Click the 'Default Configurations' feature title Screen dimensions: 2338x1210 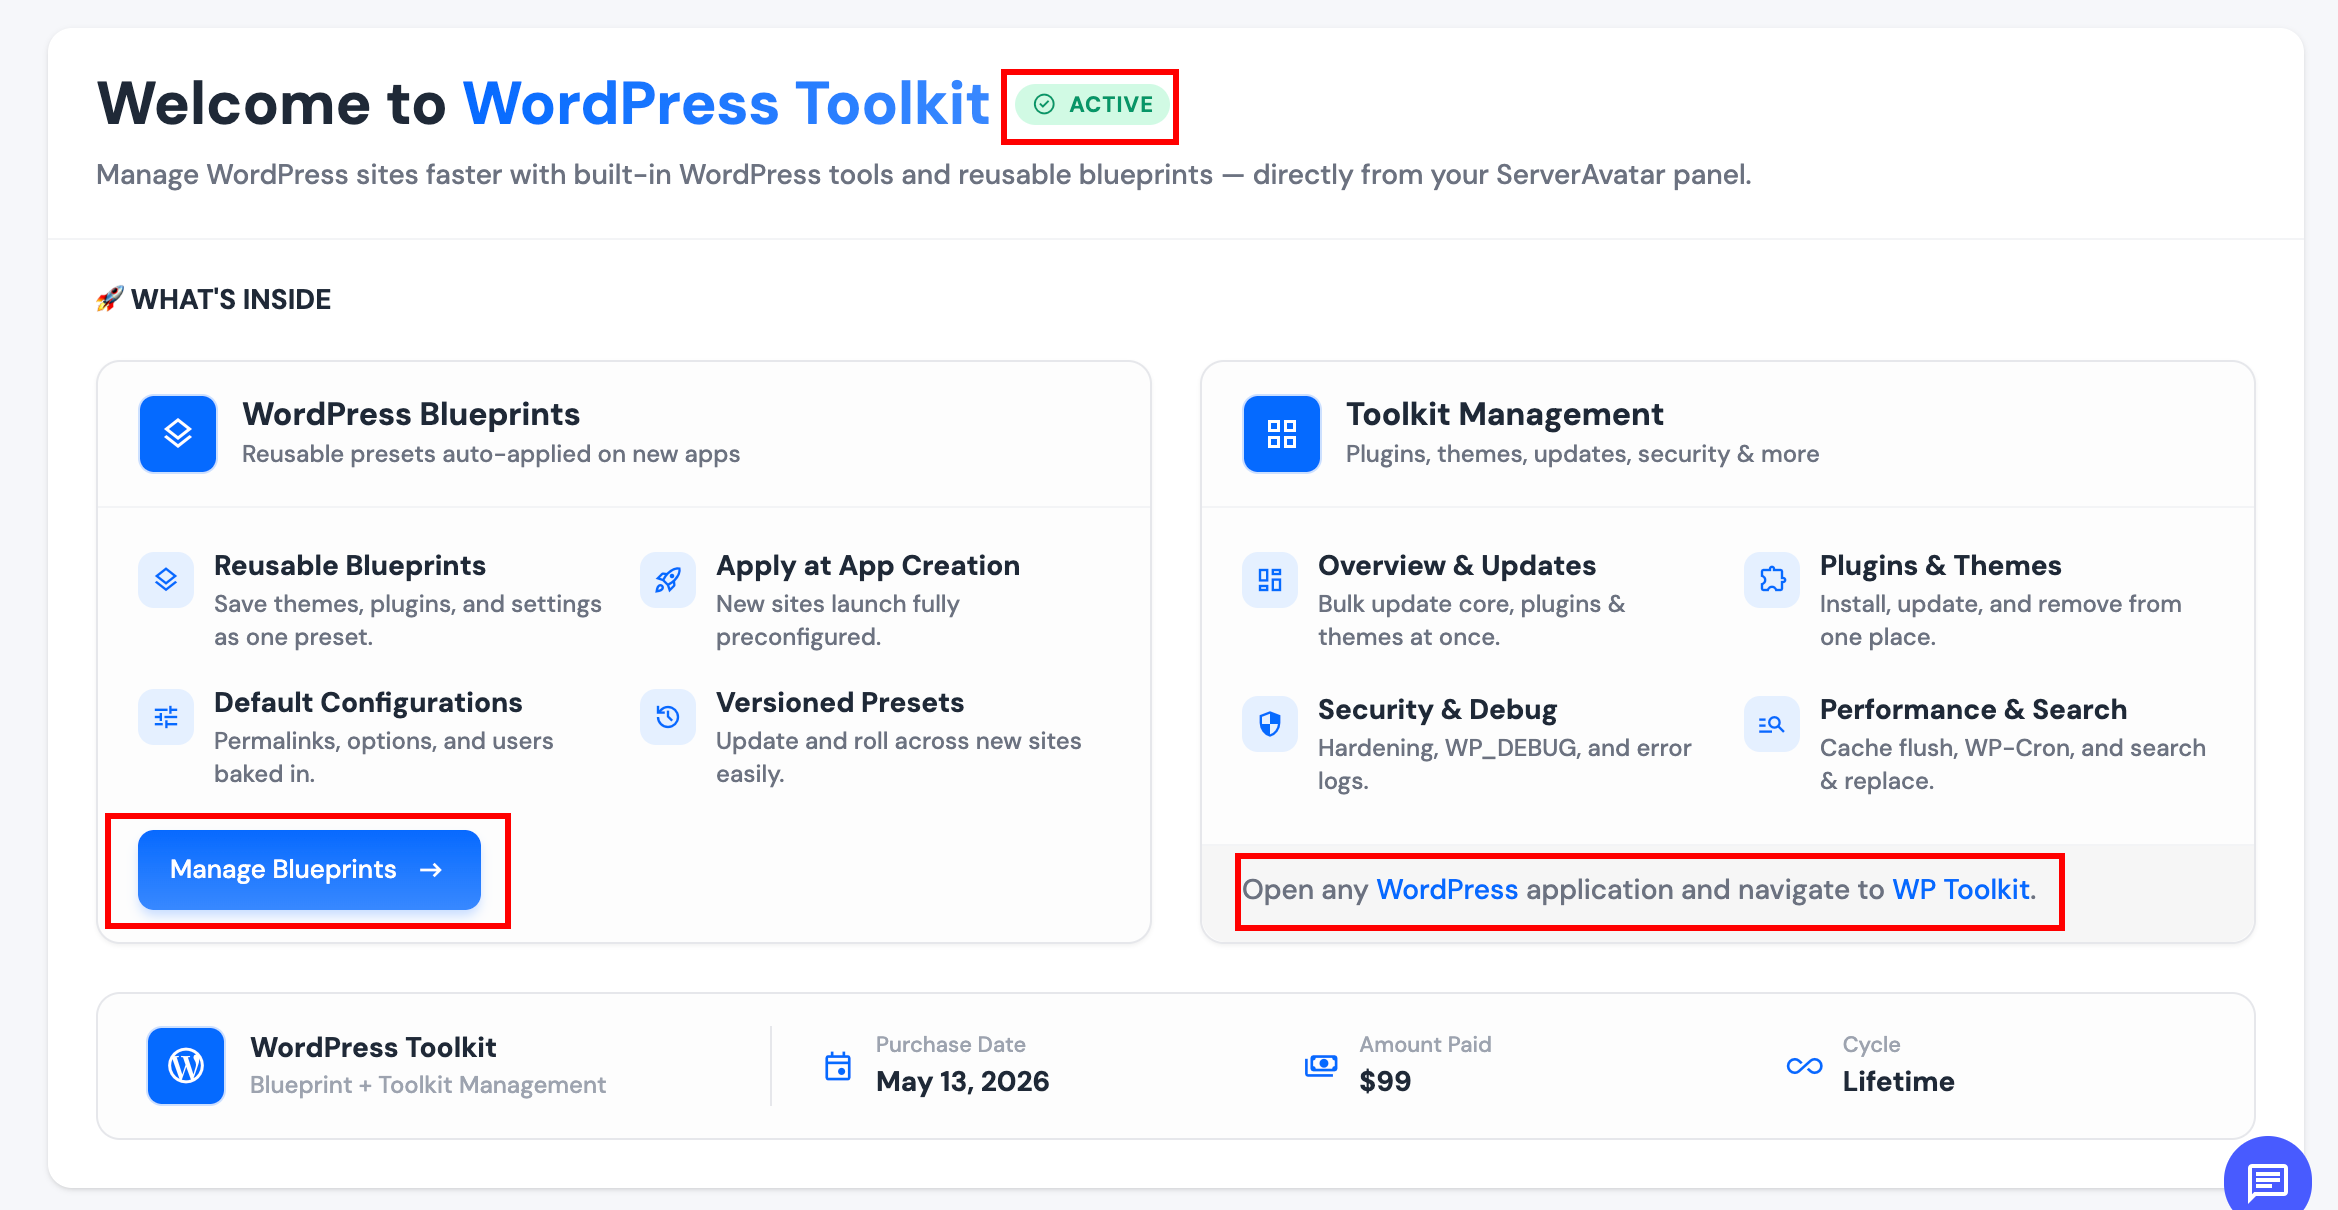point(368,702)
